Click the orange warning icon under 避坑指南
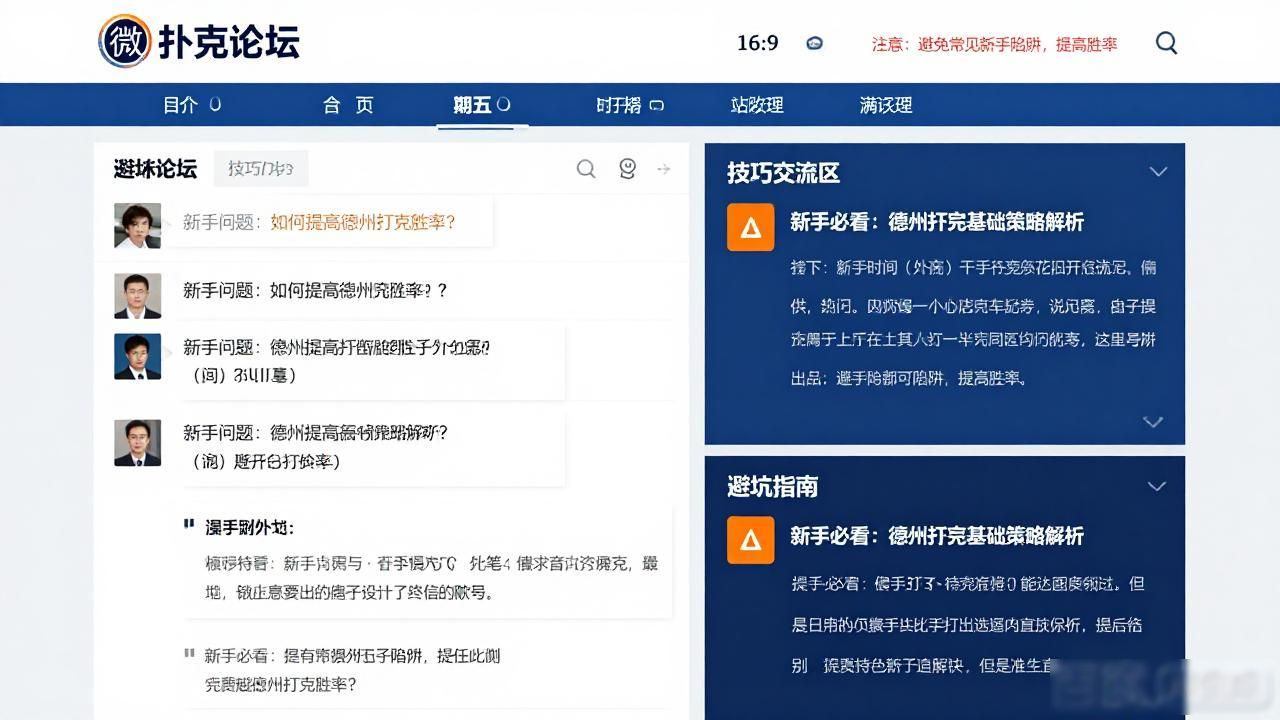 [x=750, y=540]
